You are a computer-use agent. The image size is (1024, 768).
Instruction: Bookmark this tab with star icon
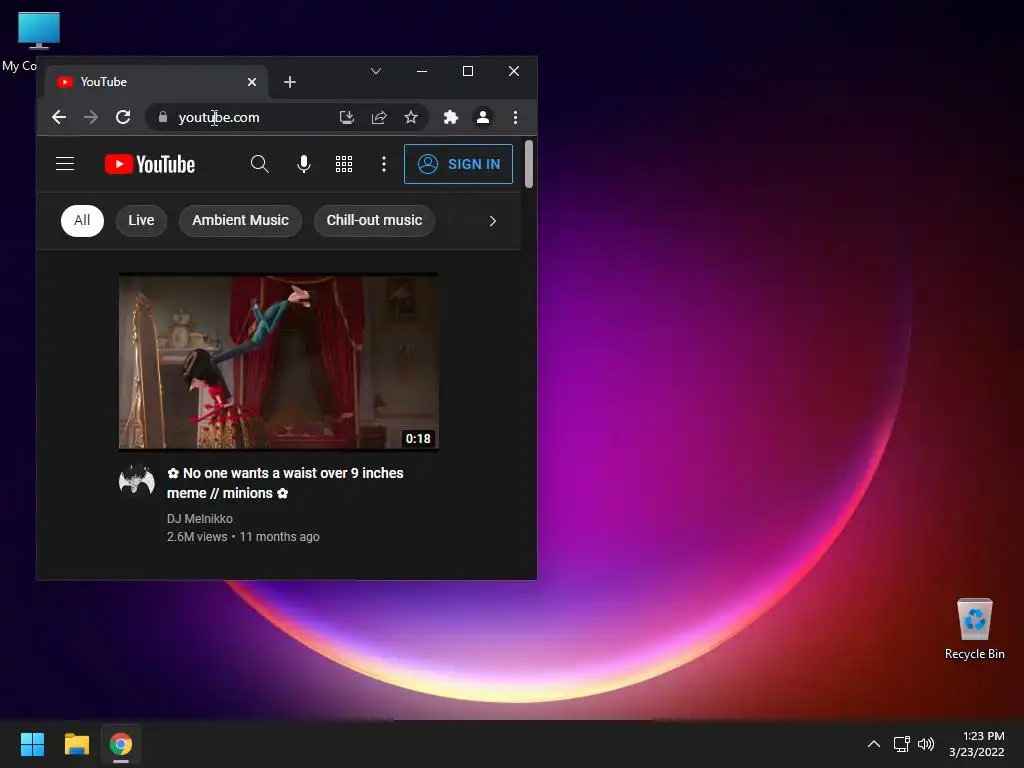(x=411, y=117)
